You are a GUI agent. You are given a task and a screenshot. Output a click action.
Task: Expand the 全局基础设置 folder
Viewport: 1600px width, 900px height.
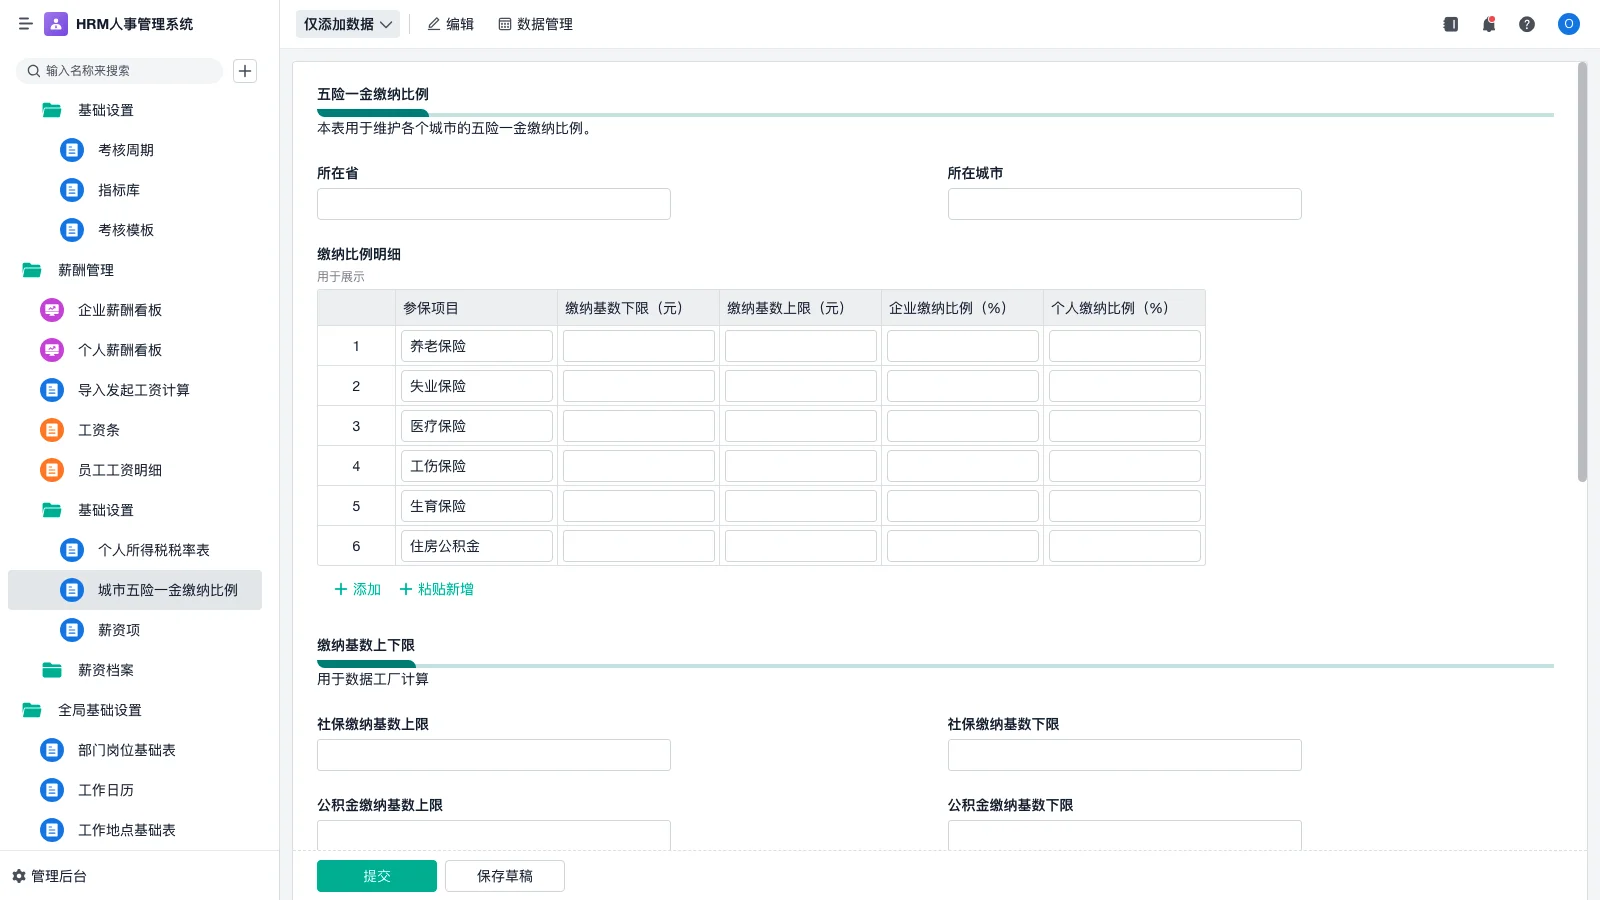99,710
